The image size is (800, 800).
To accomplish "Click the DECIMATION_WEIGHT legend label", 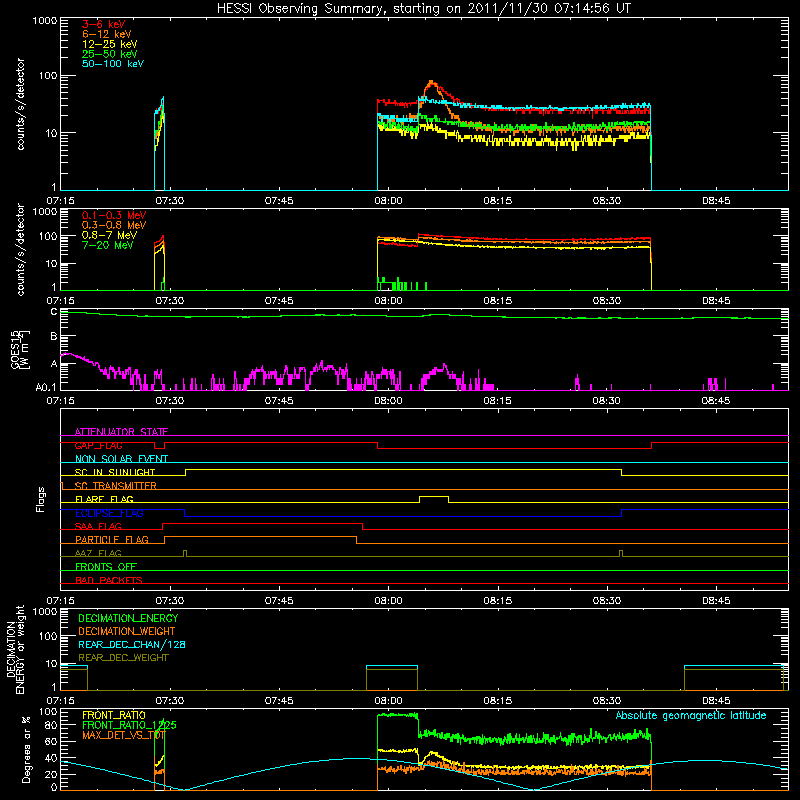I will (x=127, y=631).
